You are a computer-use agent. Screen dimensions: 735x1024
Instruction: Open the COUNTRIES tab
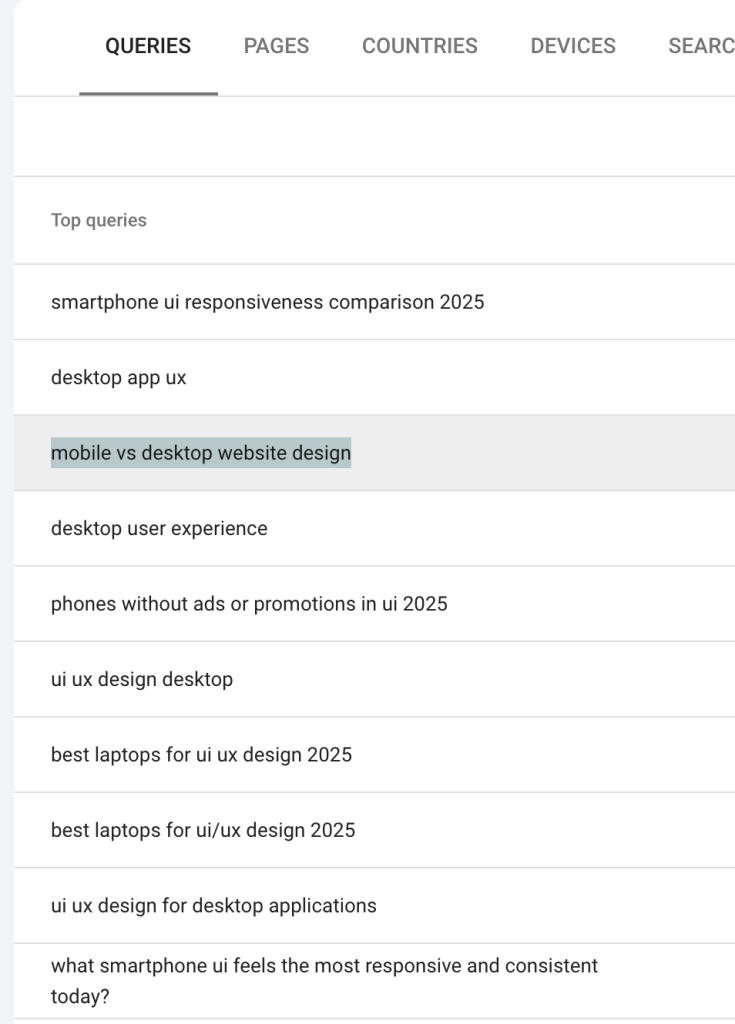pyautogui.click(x=419, y=46)
